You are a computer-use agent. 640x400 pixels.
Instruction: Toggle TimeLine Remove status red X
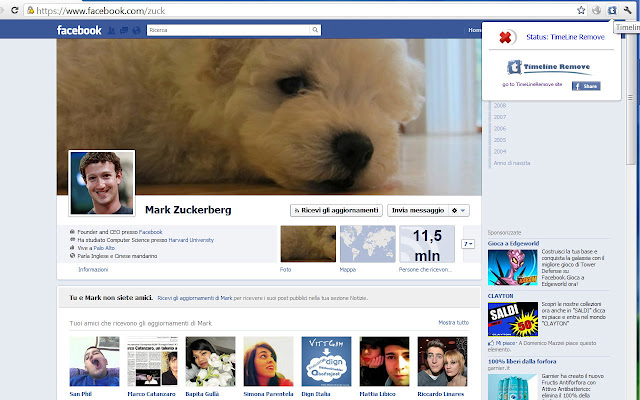click(505, 37)
